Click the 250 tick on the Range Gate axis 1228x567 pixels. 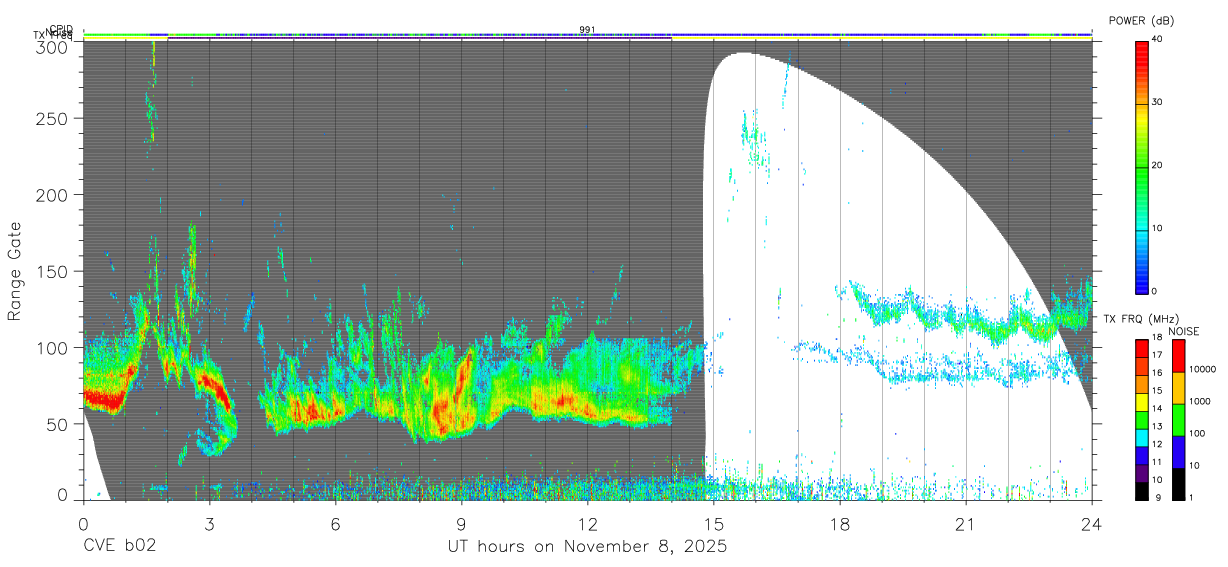(53, 118)
